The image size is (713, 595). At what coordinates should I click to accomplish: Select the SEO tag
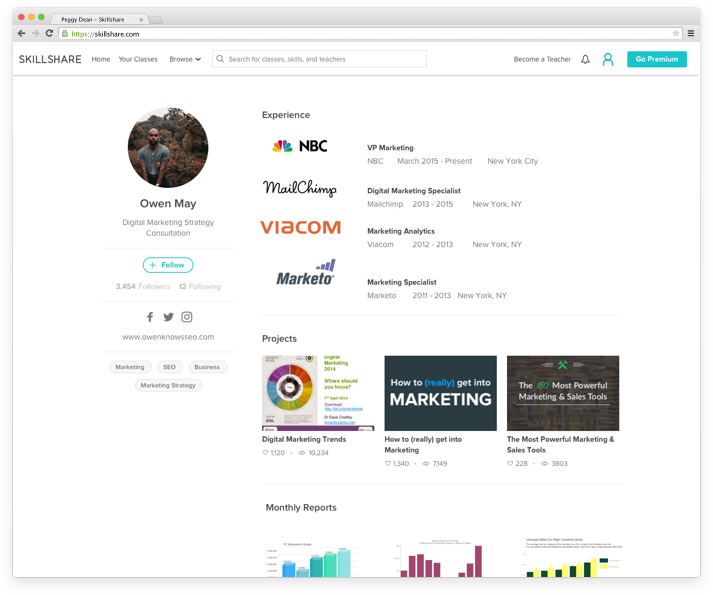[170, 367]
